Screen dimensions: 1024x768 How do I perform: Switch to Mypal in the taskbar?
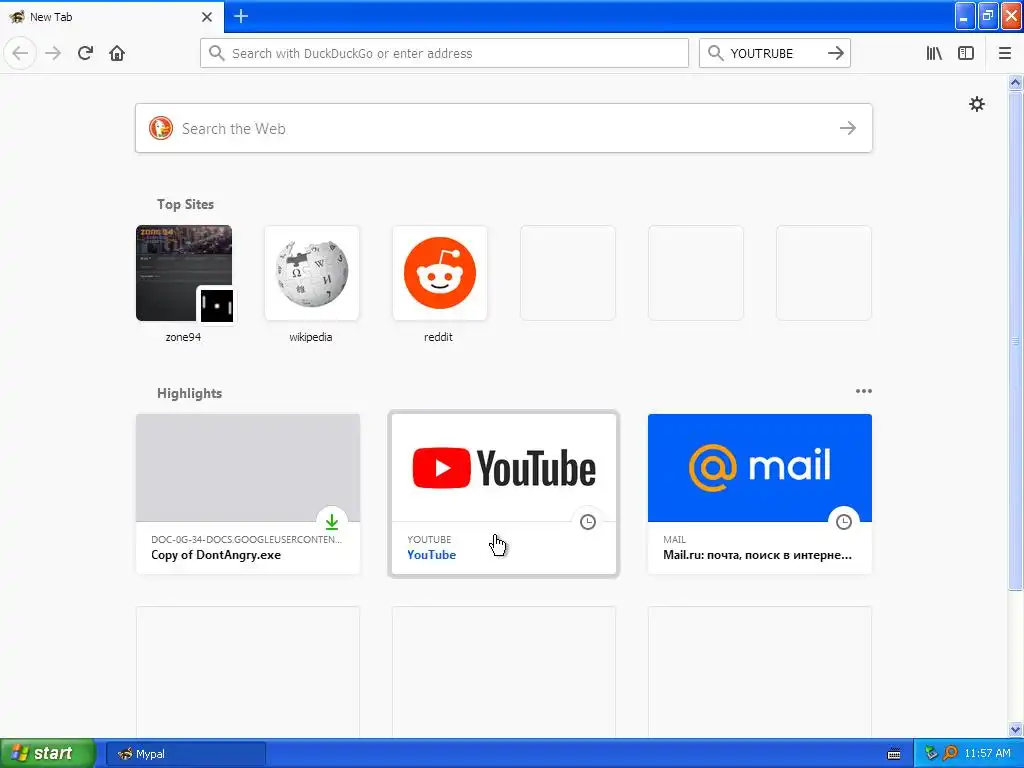point(186,754)
